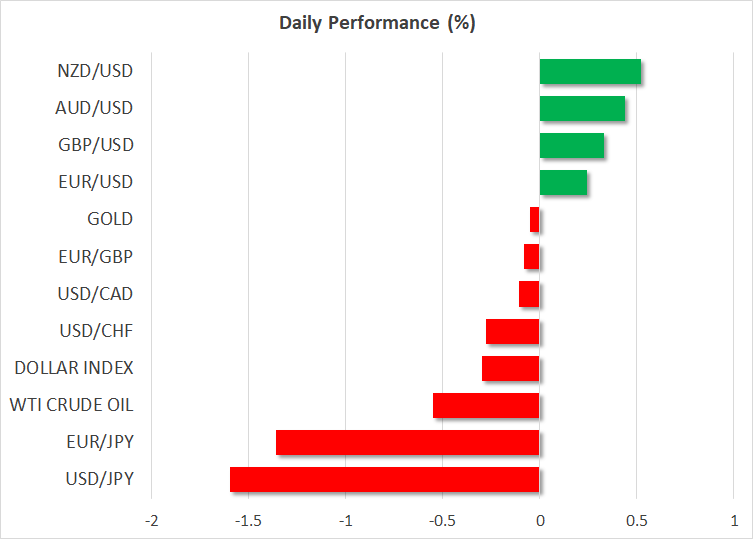
Task: Click the -2 axis tick label
Action: tap(151, 520)
